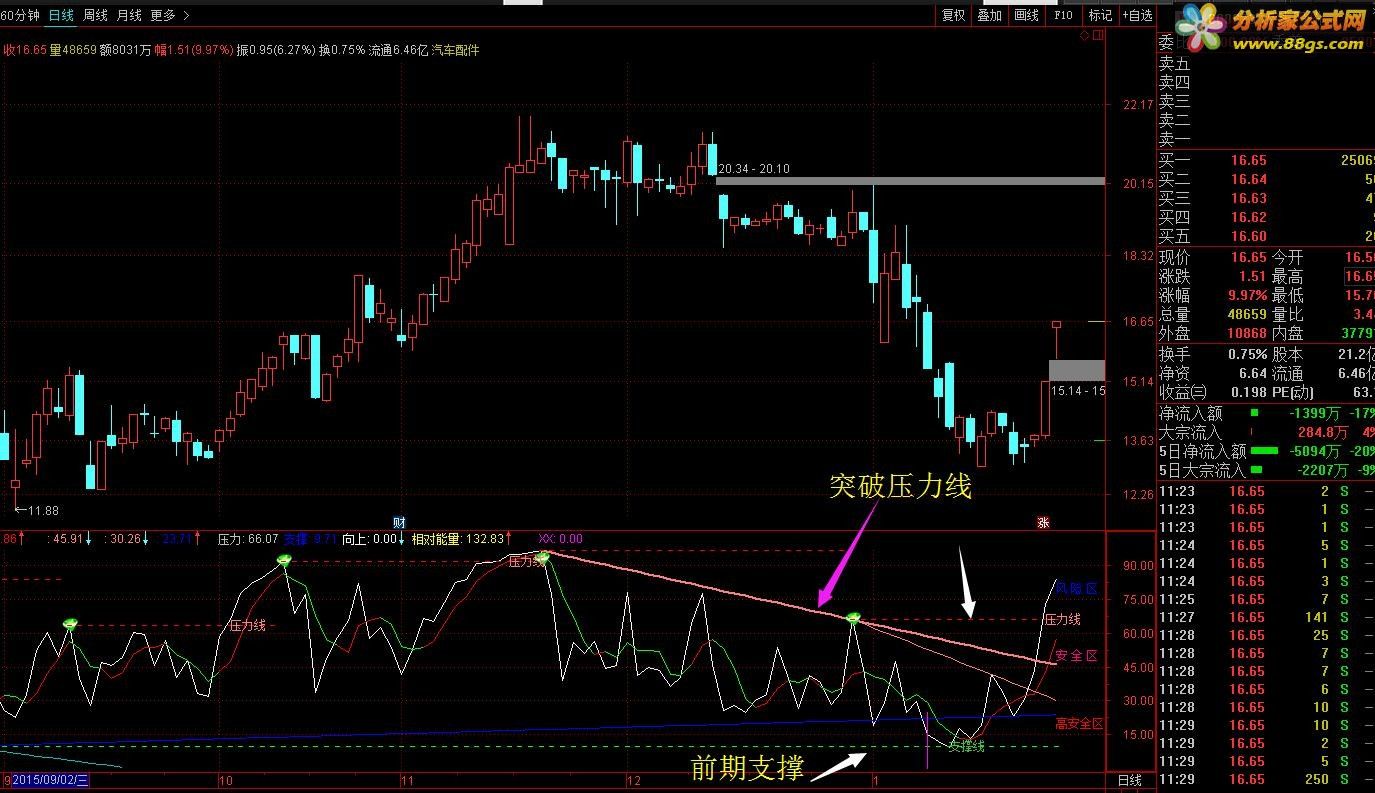
Task: Click the 叠加 overlay button
Action: point(990,15)
